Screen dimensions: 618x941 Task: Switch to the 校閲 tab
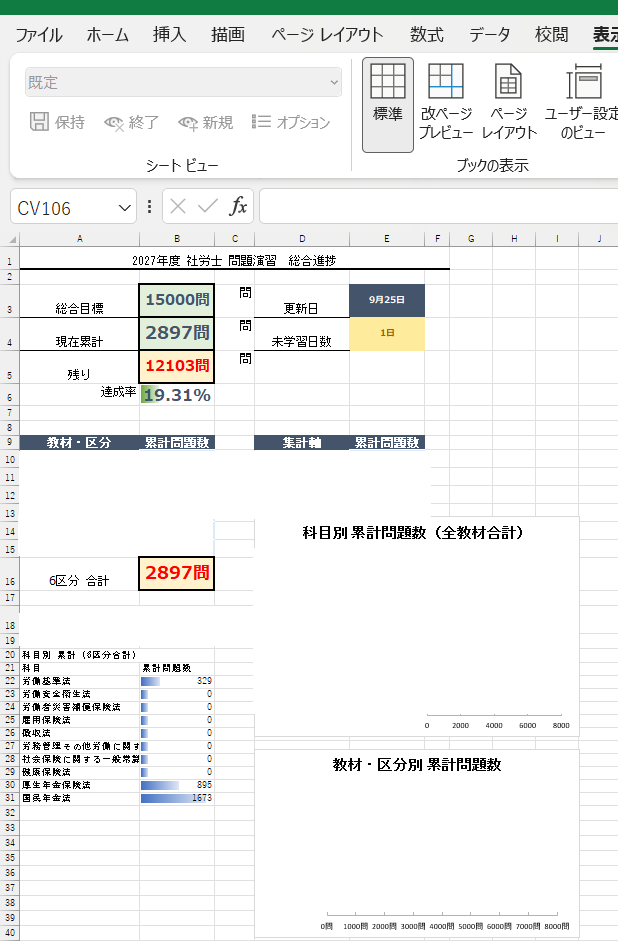(x=551, y=35)
